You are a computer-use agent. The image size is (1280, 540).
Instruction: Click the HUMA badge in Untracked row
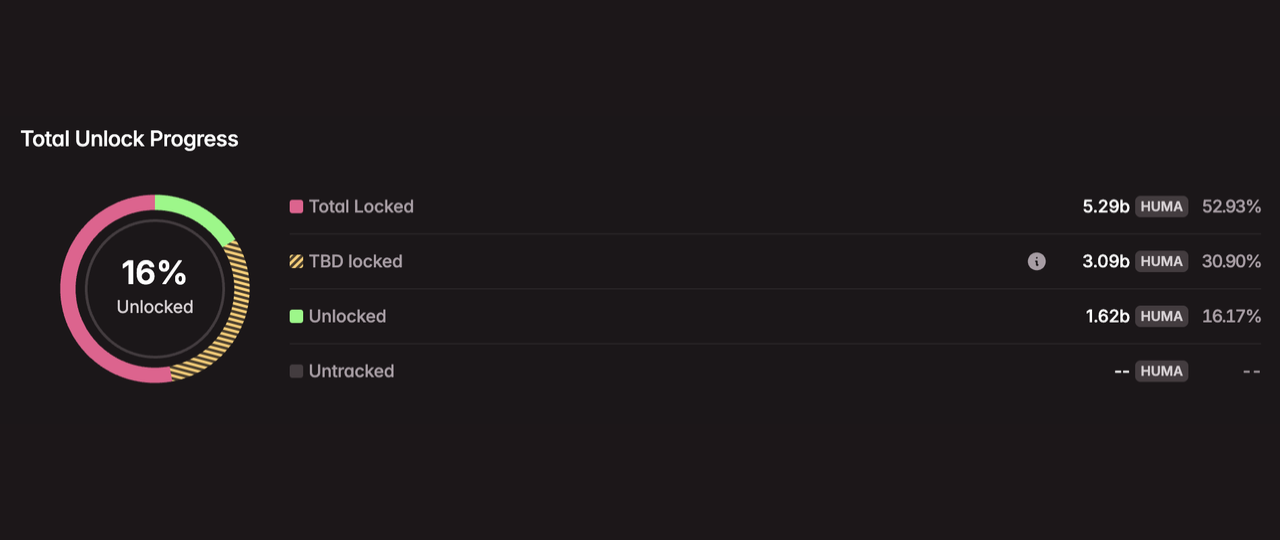pyautogui.click(x=1162, y=371)
